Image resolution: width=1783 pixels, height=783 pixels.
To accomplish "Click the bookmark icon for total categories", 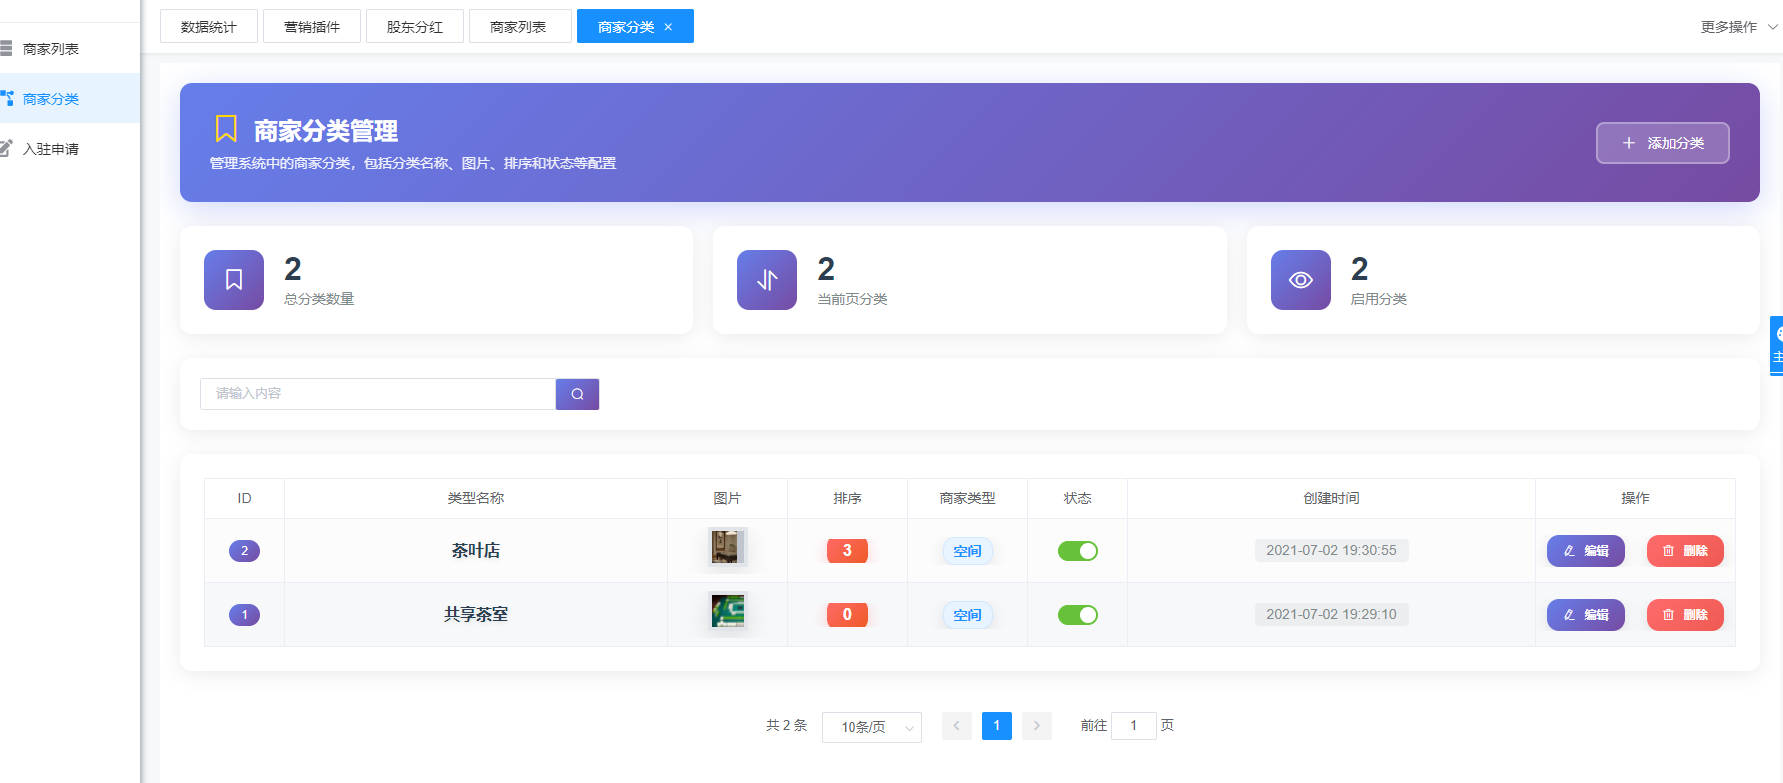I will point(234,280).
